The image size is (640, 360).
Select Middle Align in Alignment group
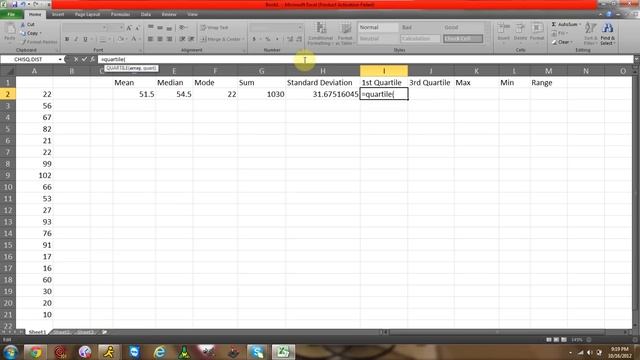160,28
